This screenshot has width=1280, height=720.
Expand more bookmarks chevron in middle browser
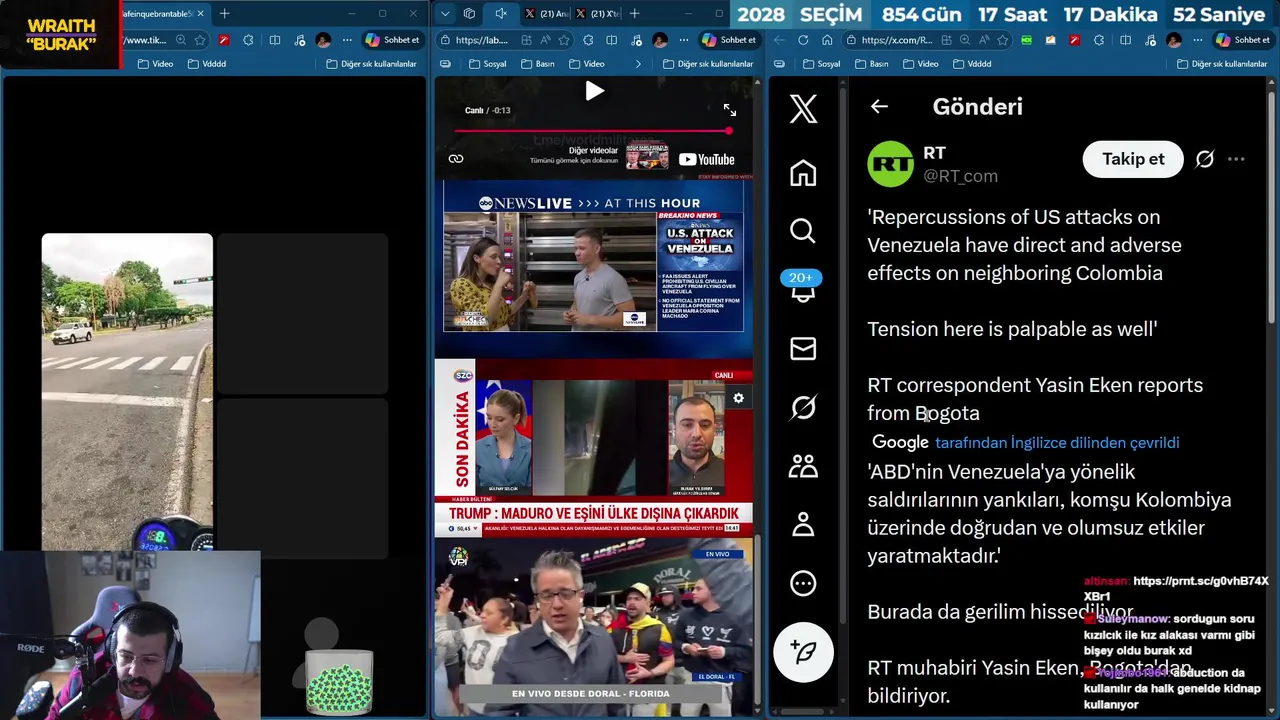coord(638,64)
